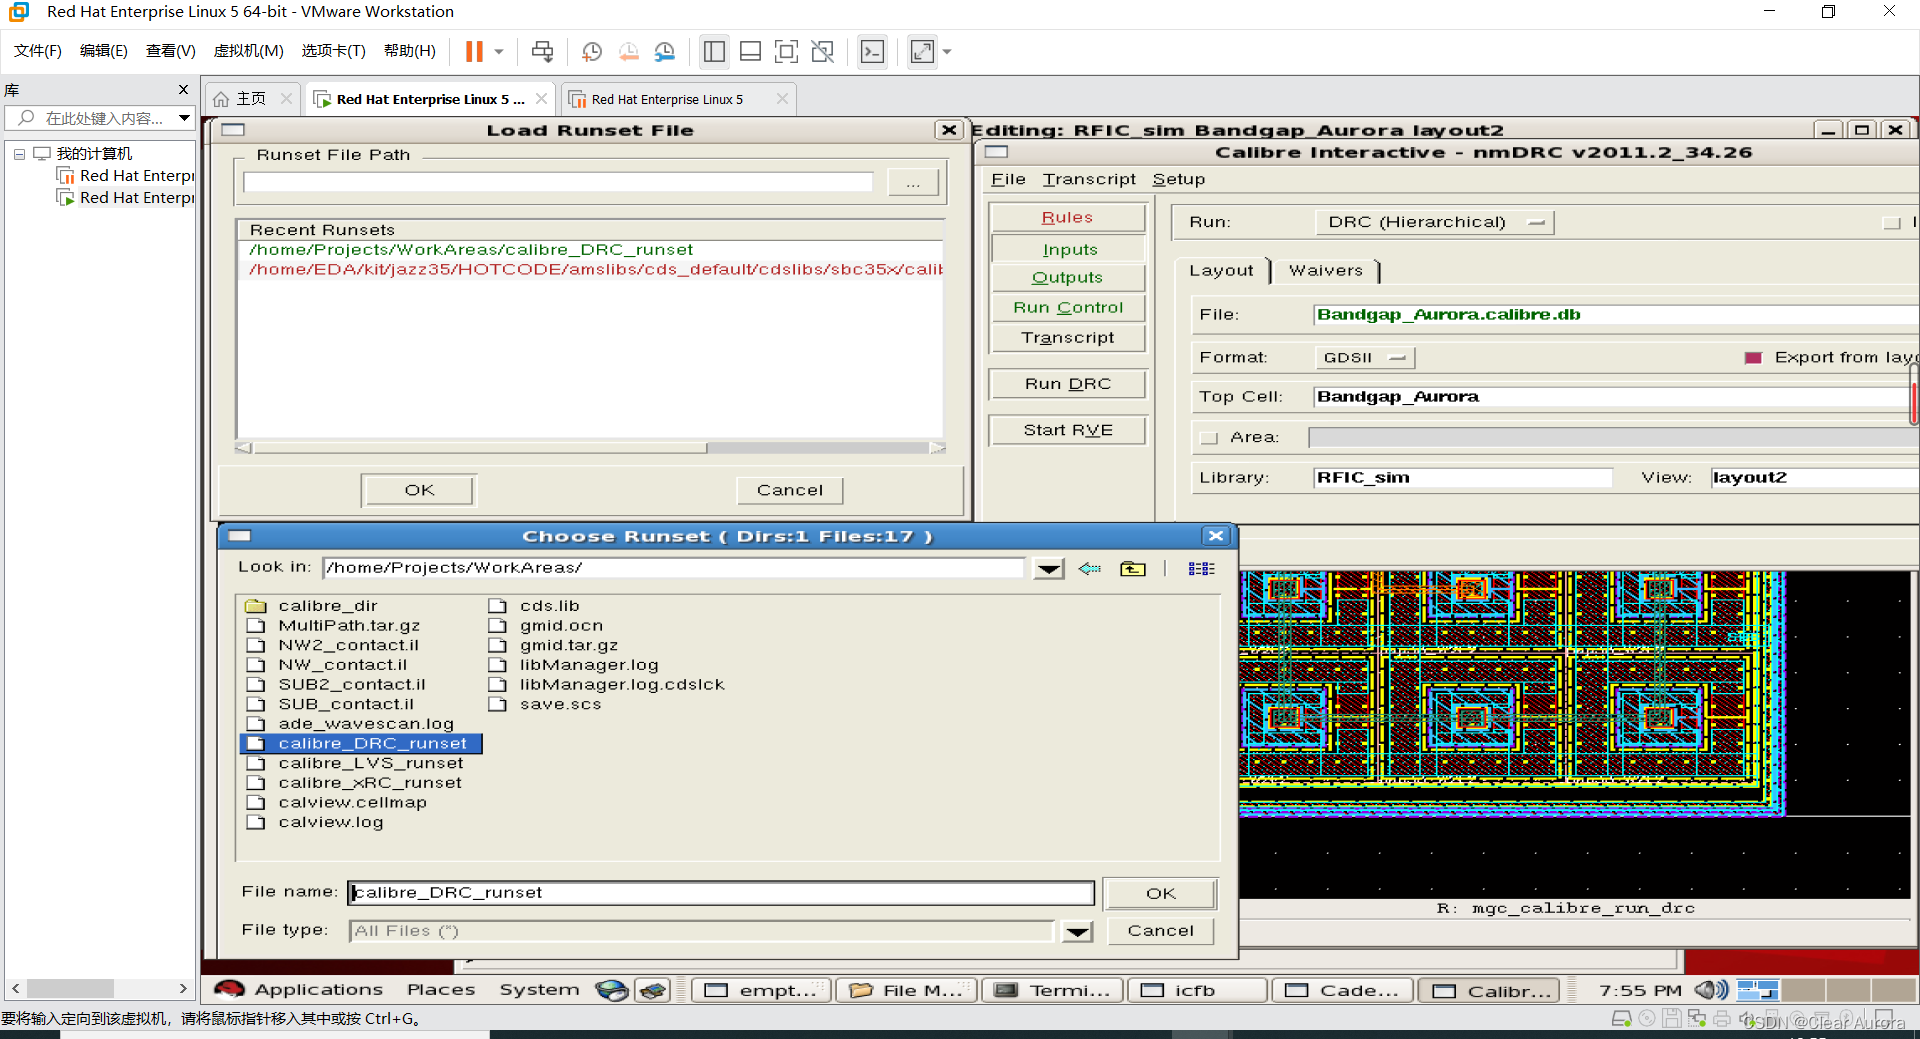Open the Rules pane in Calibre

point(1067,217)
